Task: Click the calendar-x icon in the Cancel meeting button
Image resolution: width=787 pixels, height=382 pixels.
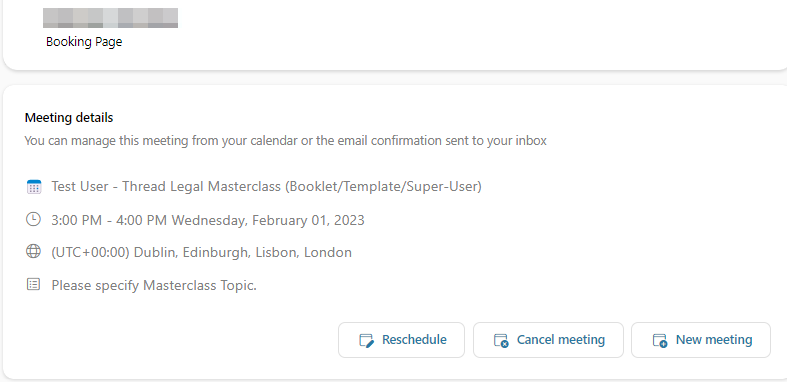Action: coord(501,340)
